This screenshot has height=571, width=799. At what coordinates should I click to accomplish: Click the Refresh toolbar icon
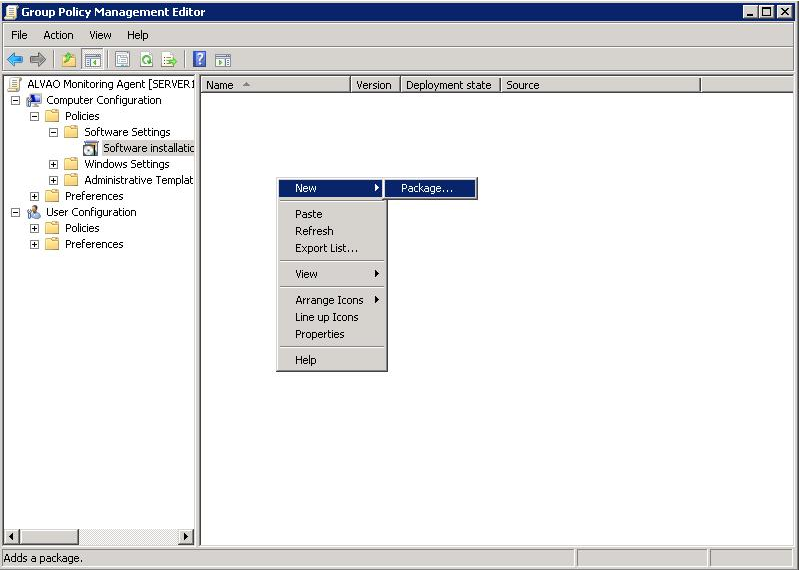[146, 60]
